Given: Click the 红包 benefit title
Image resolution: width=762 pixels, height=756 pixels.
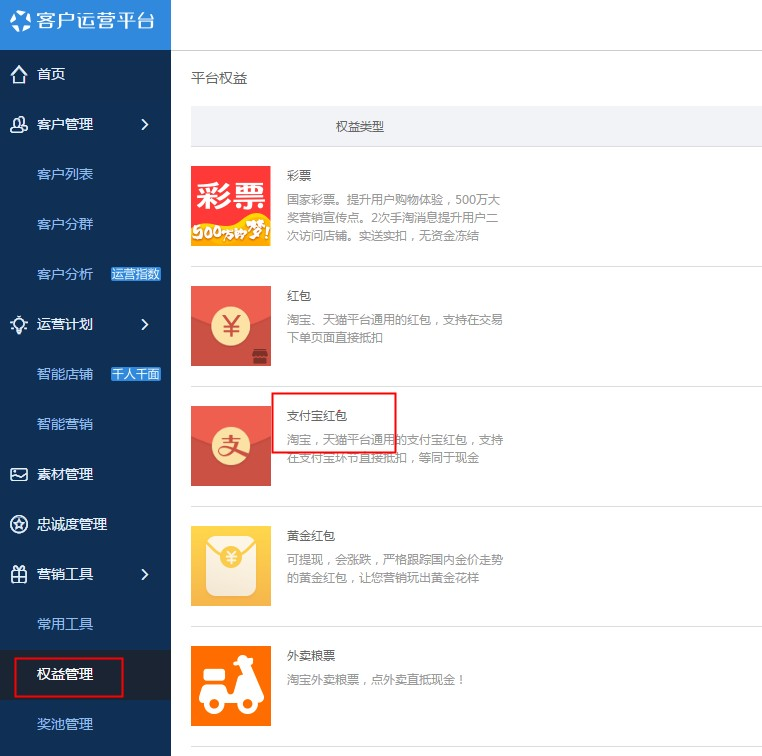Looking at the screenshot, I should (x=299, y=296).
